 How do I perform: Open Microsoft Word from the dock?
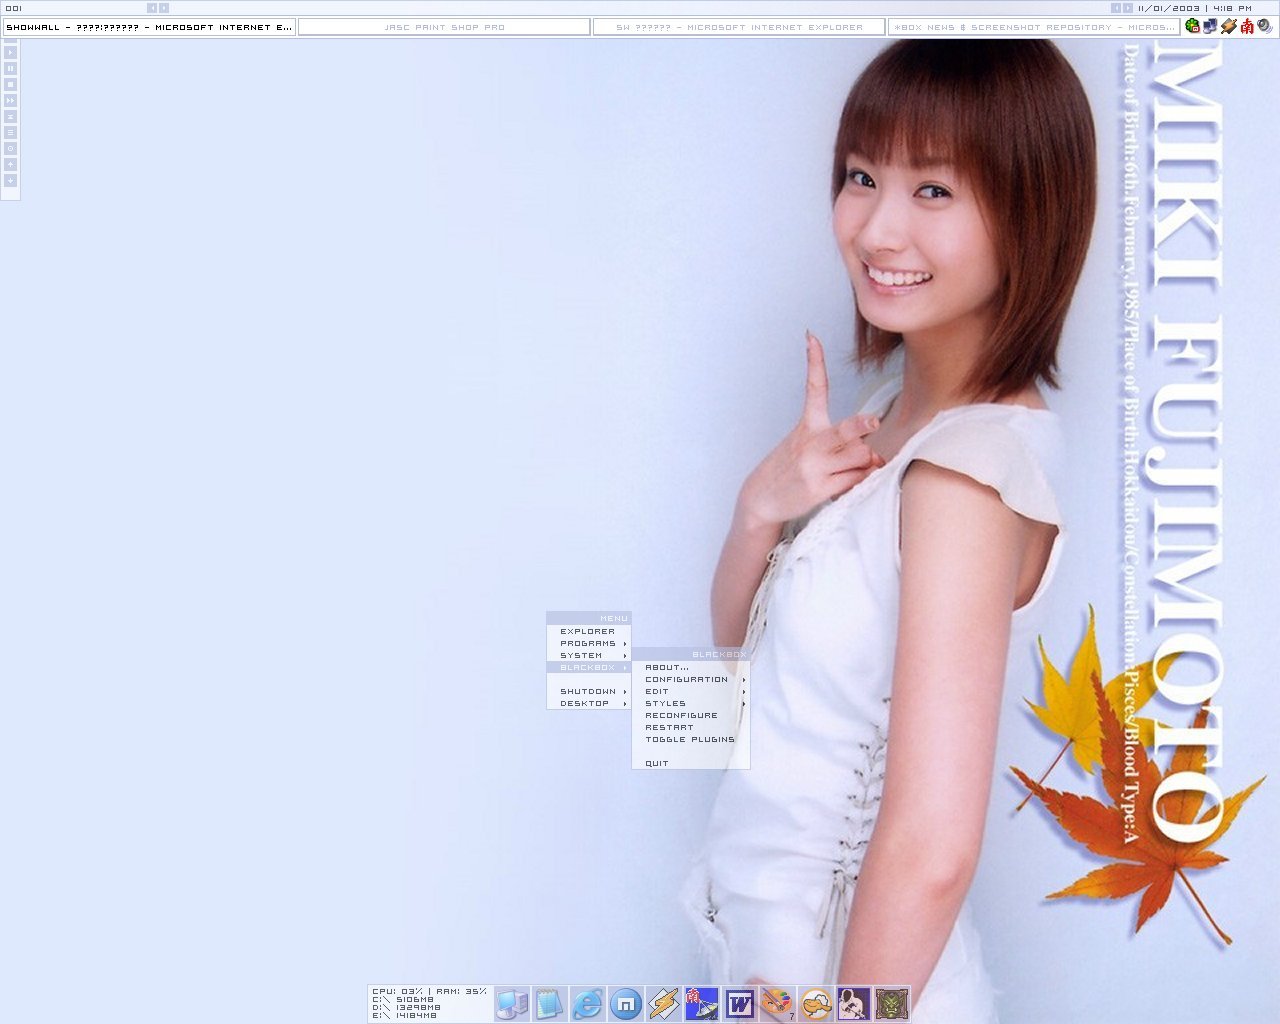point(740,1003)
